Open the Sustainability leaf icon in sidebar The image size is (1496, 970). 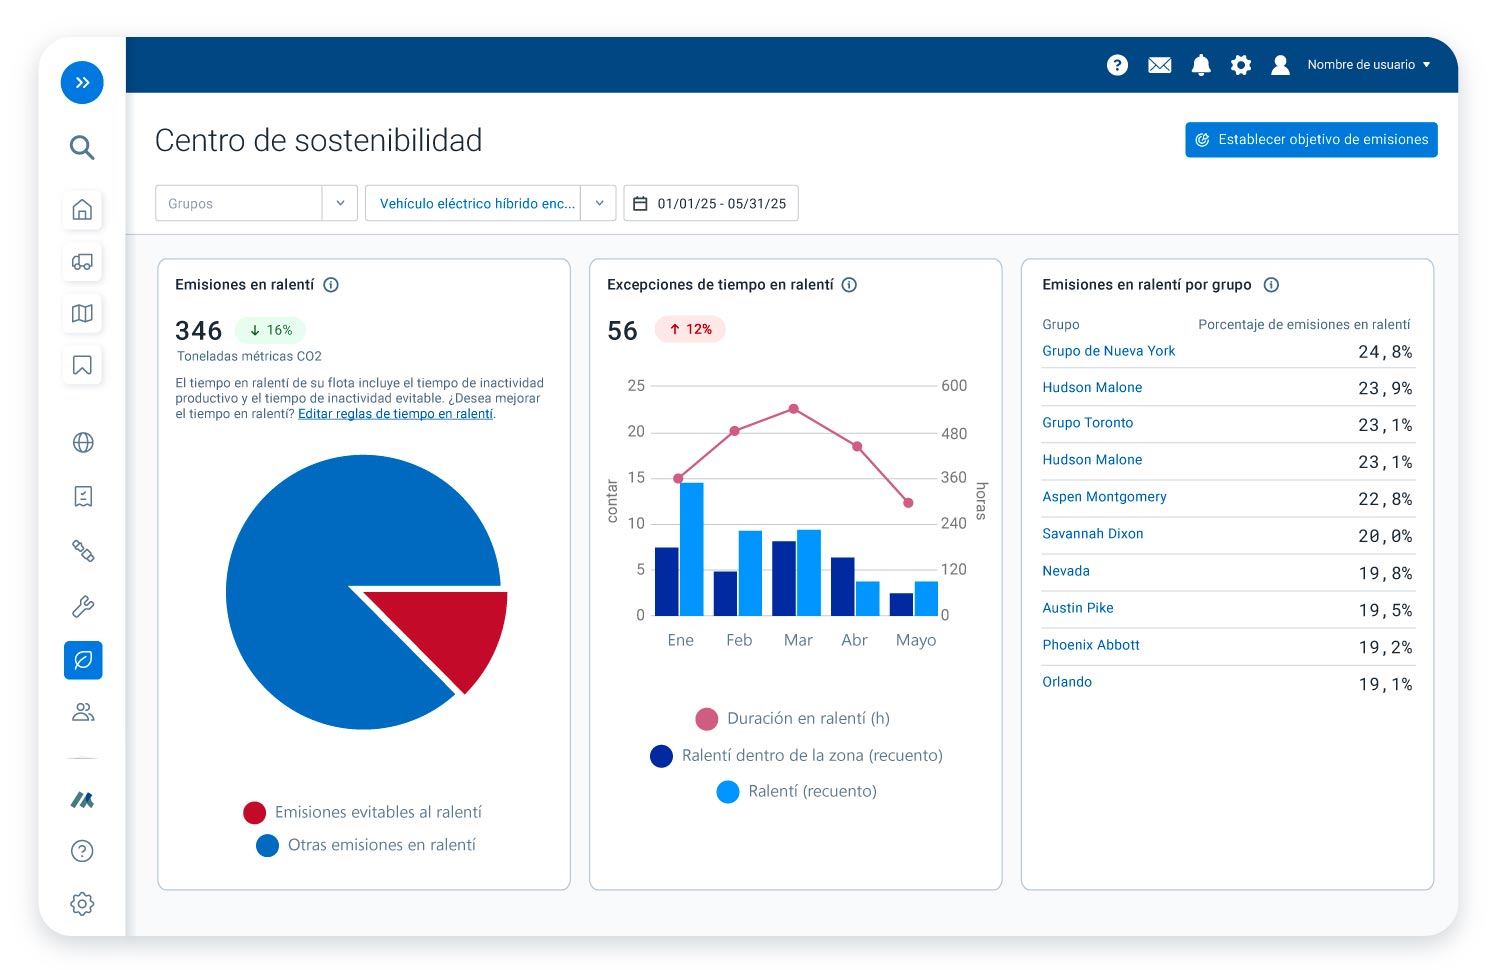pyautogui.click(x=82, y=660)
